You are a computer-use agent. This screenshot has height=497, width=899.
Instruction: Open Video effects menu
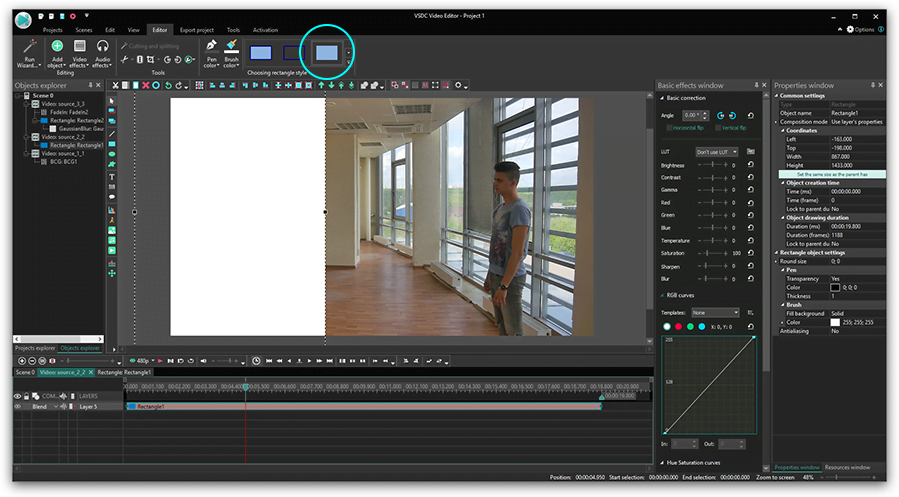[x=80, y=53]
